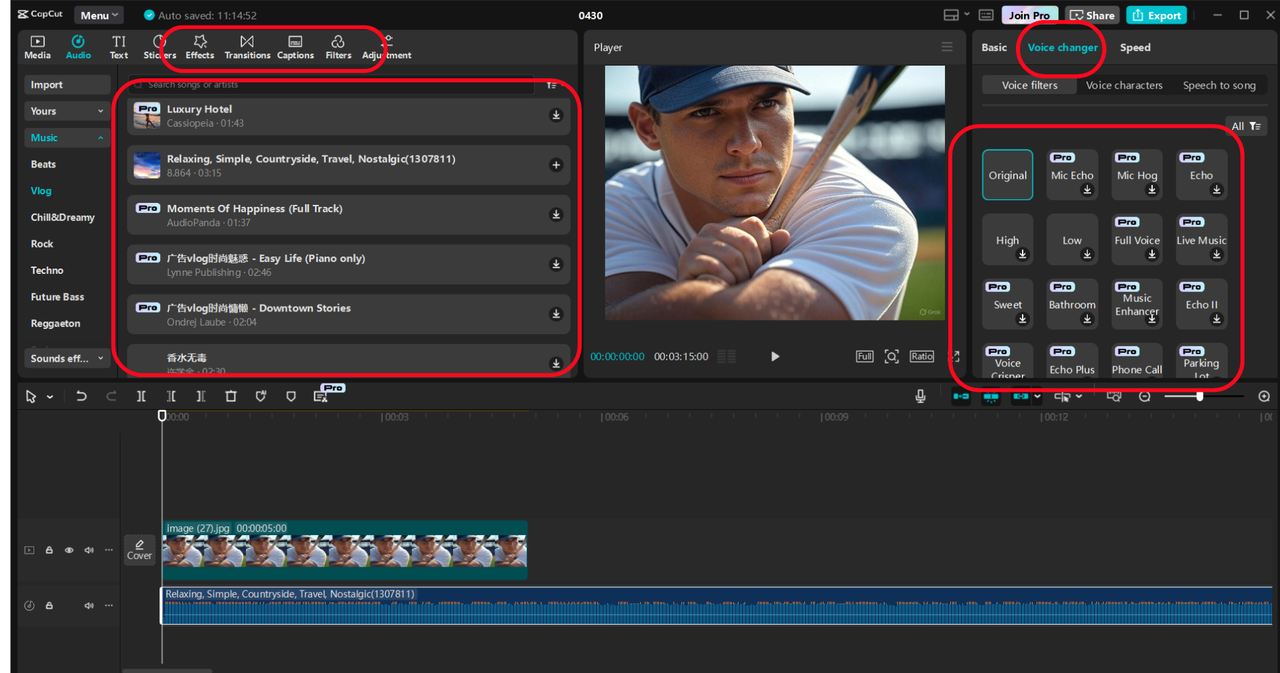Open the Menu dropdown in title bar
This screenshot has width=1280, height=673.
(99, 15)
